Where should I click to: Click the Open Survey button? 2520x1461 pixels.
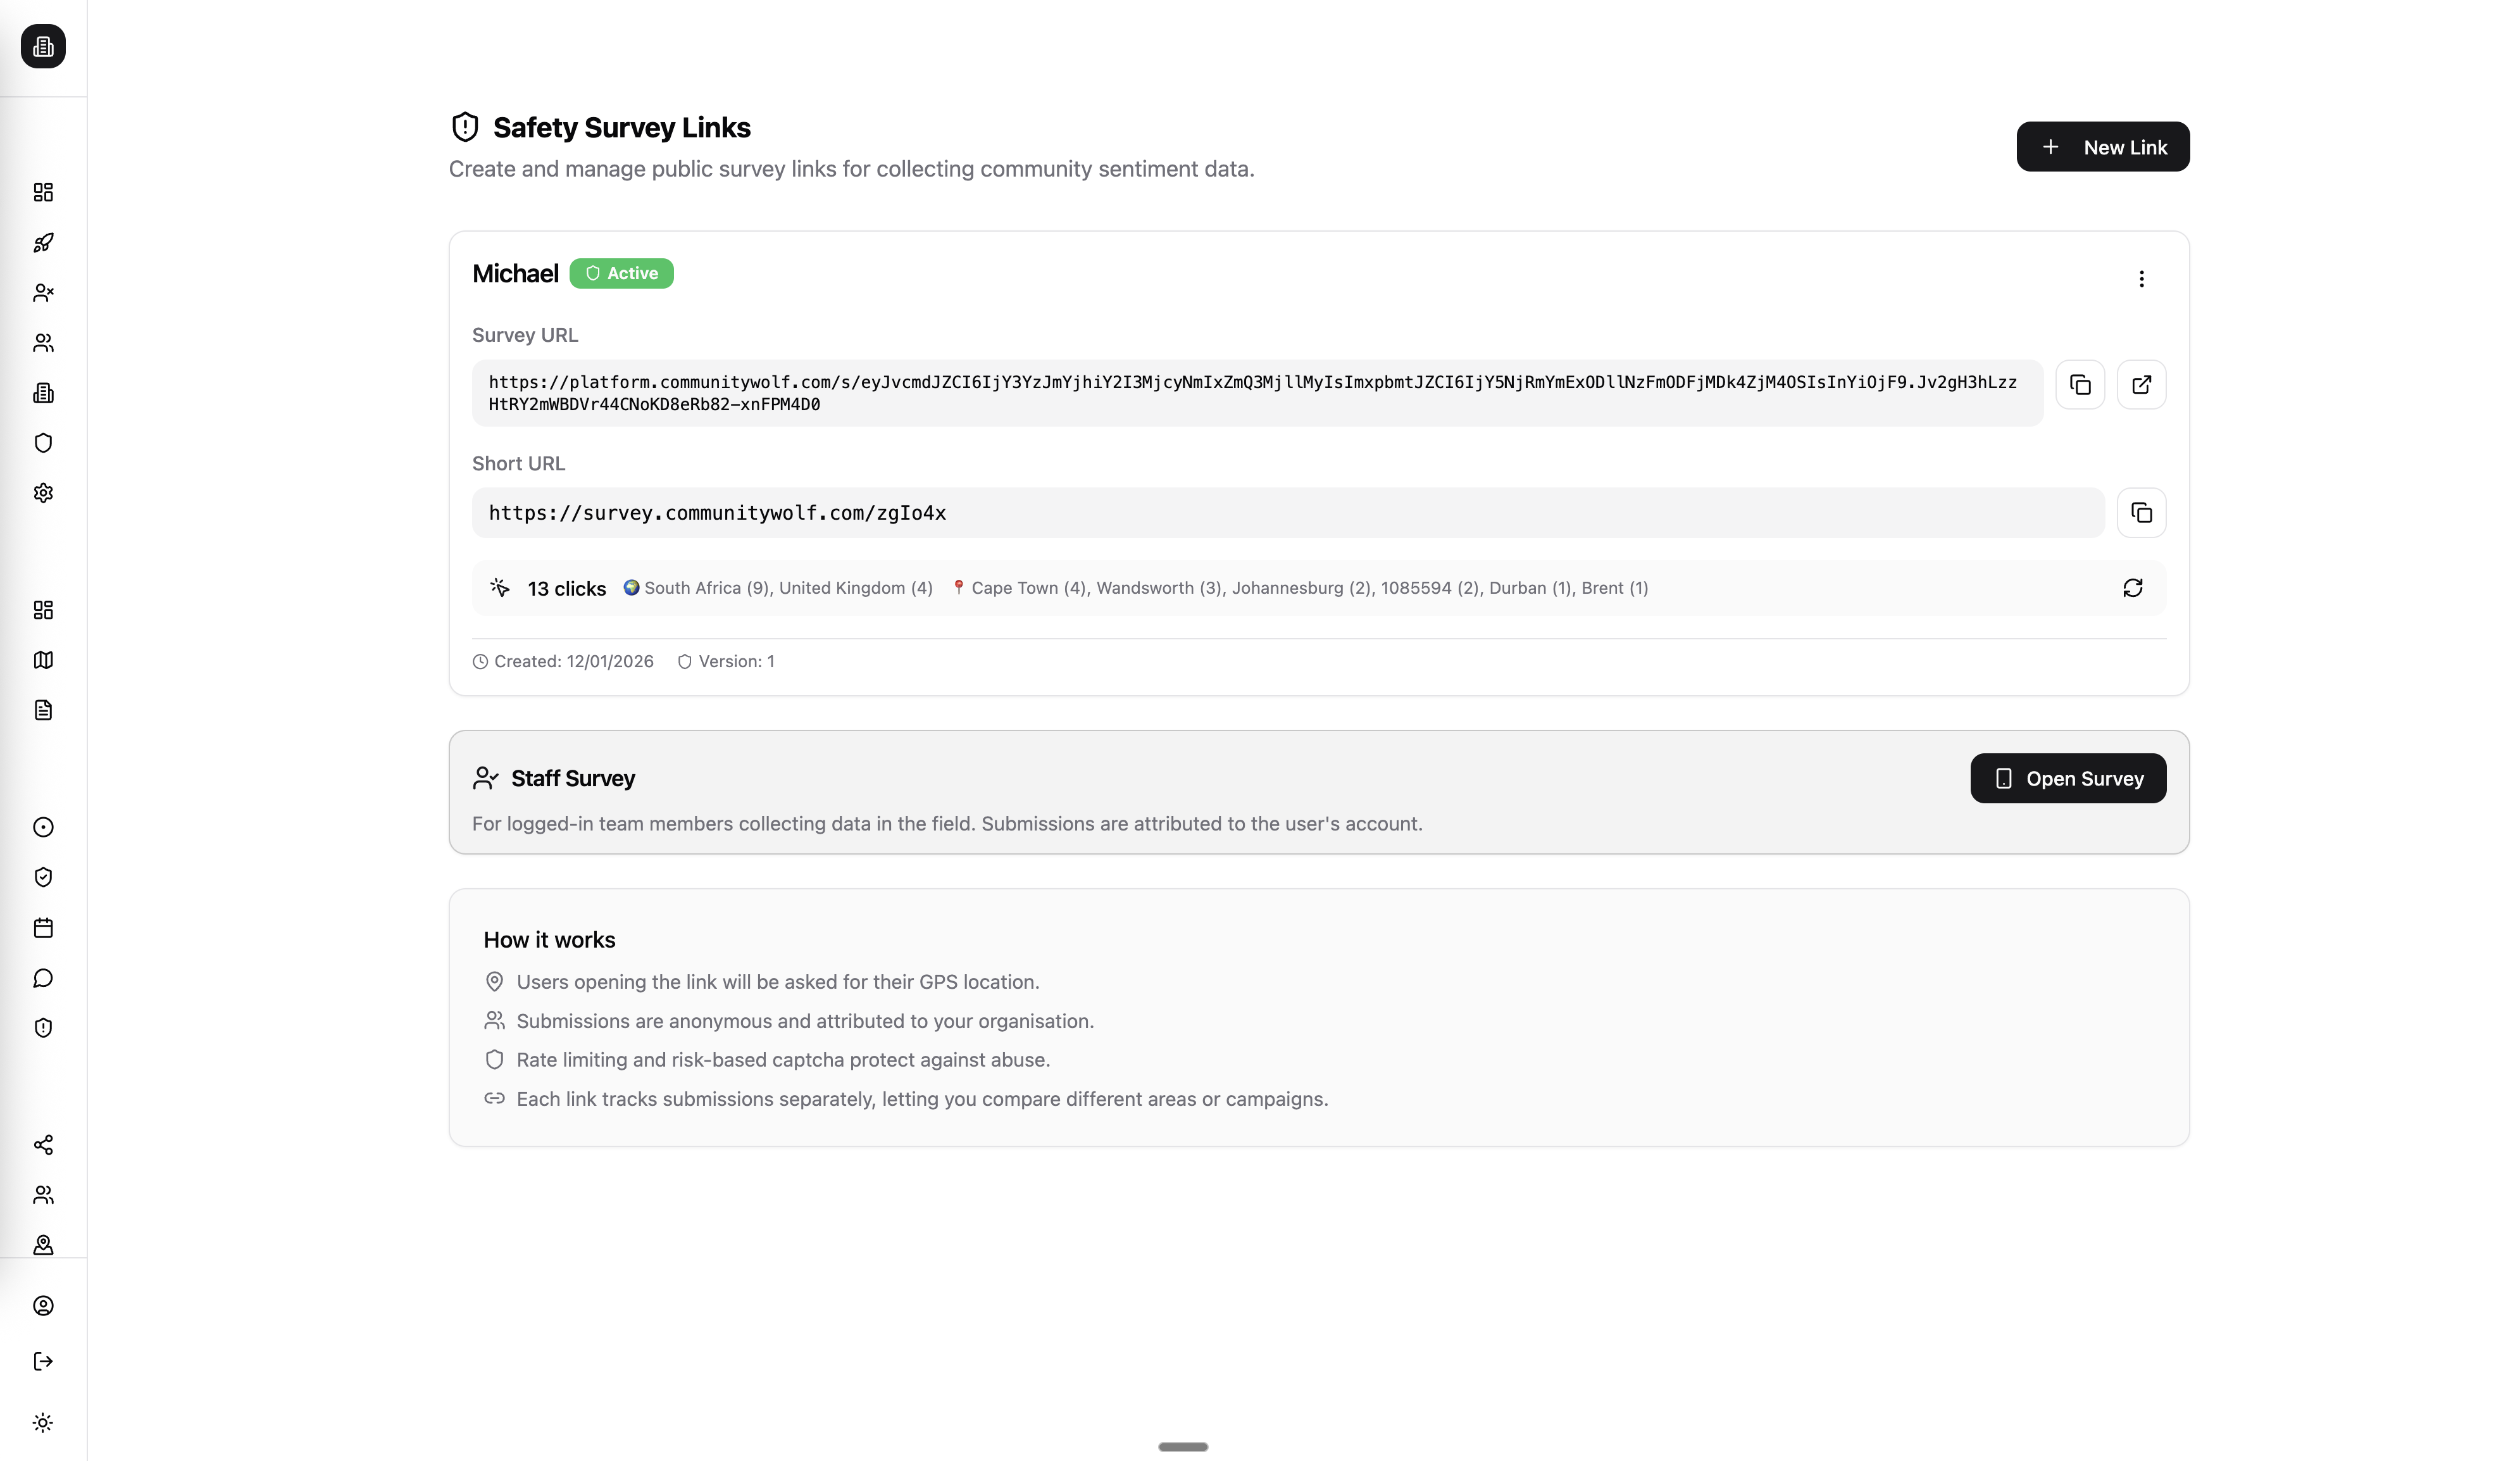(x=2067, y=778)
